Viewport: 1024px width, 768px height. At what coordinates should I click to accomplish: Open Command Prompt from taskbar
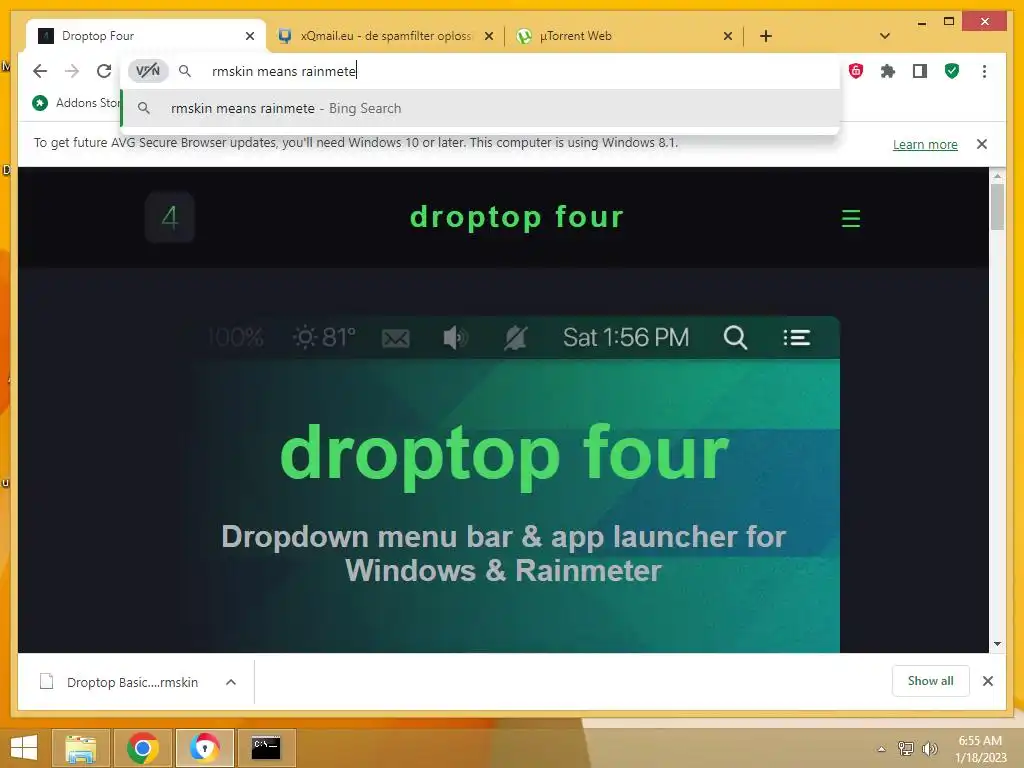(x=266, y=748)
